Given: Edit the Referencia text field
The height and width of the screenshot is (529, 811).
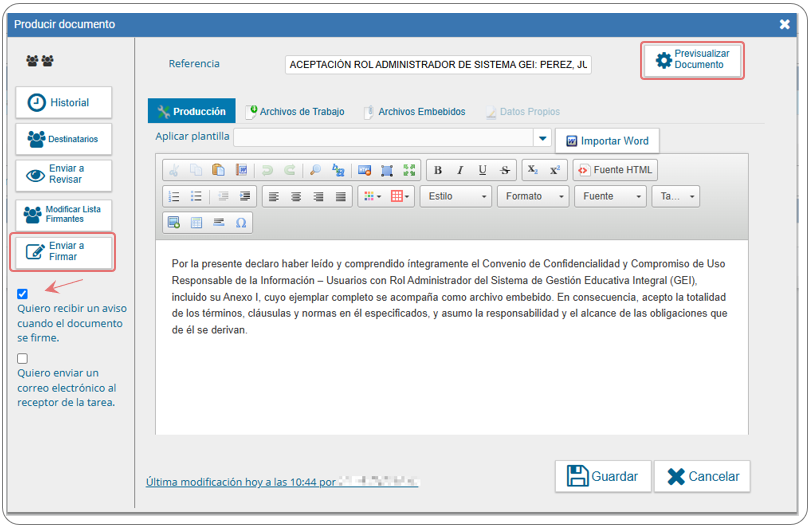Looking at the screenshot, I should 438,65.
